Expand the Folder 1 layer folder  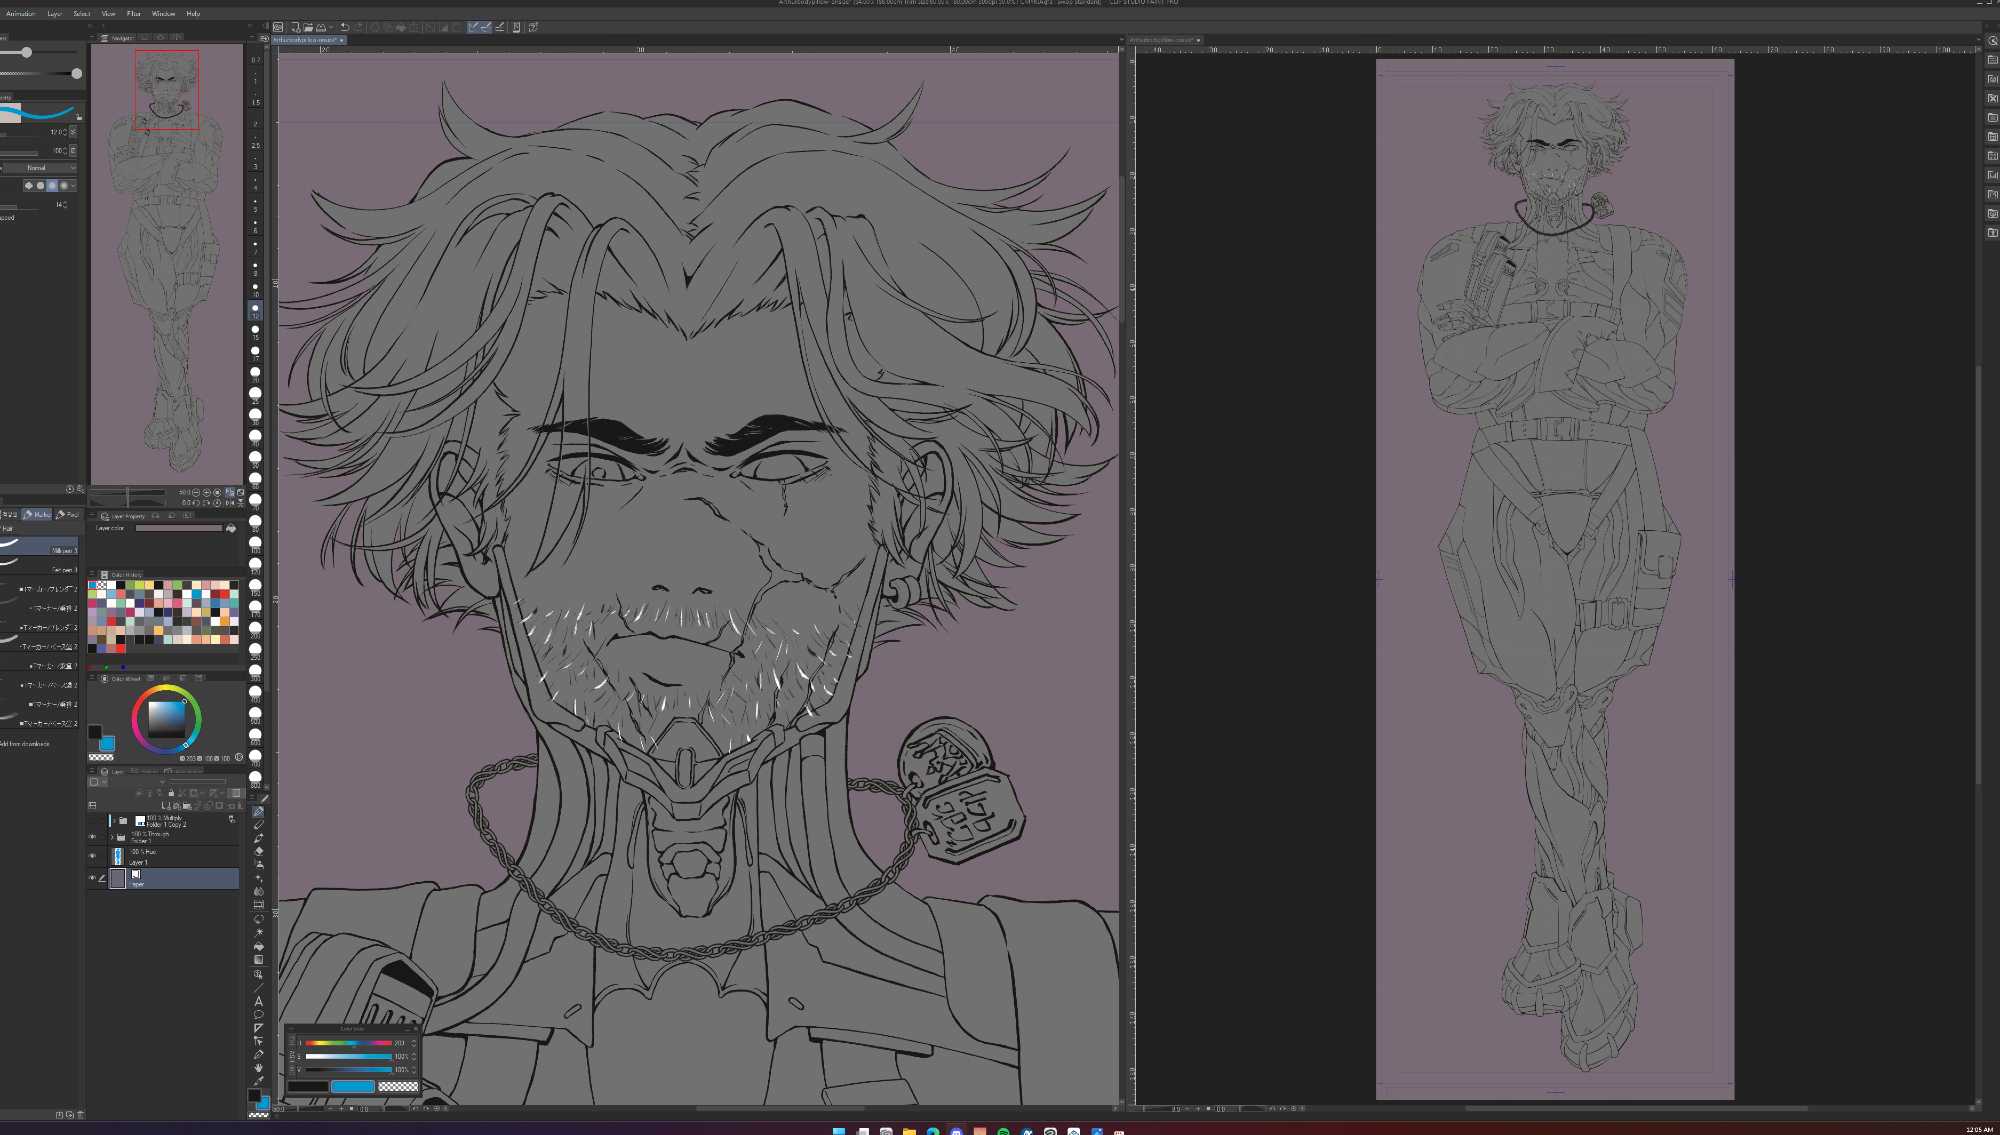[112, 837]
